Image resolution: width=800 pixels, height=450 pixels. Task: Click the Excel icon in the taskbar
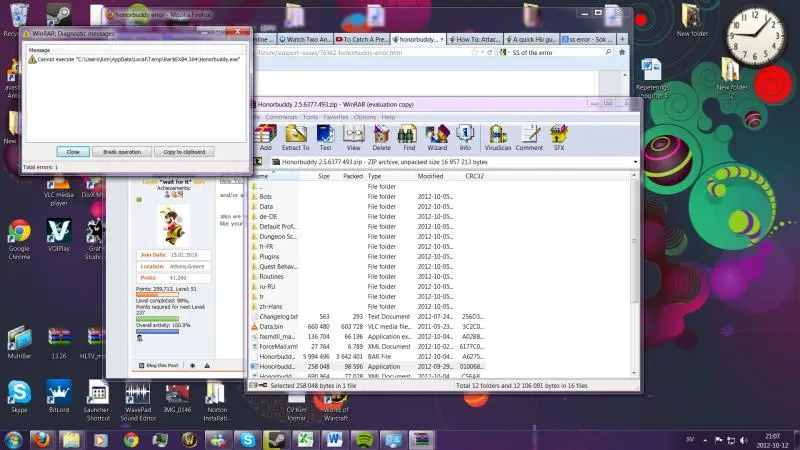(305, 440)
